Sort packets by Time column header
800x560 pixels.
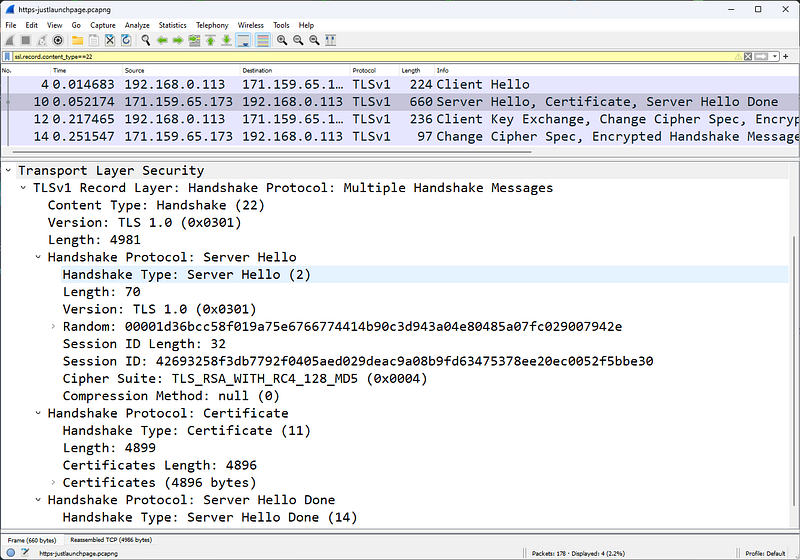click(87, 70)
